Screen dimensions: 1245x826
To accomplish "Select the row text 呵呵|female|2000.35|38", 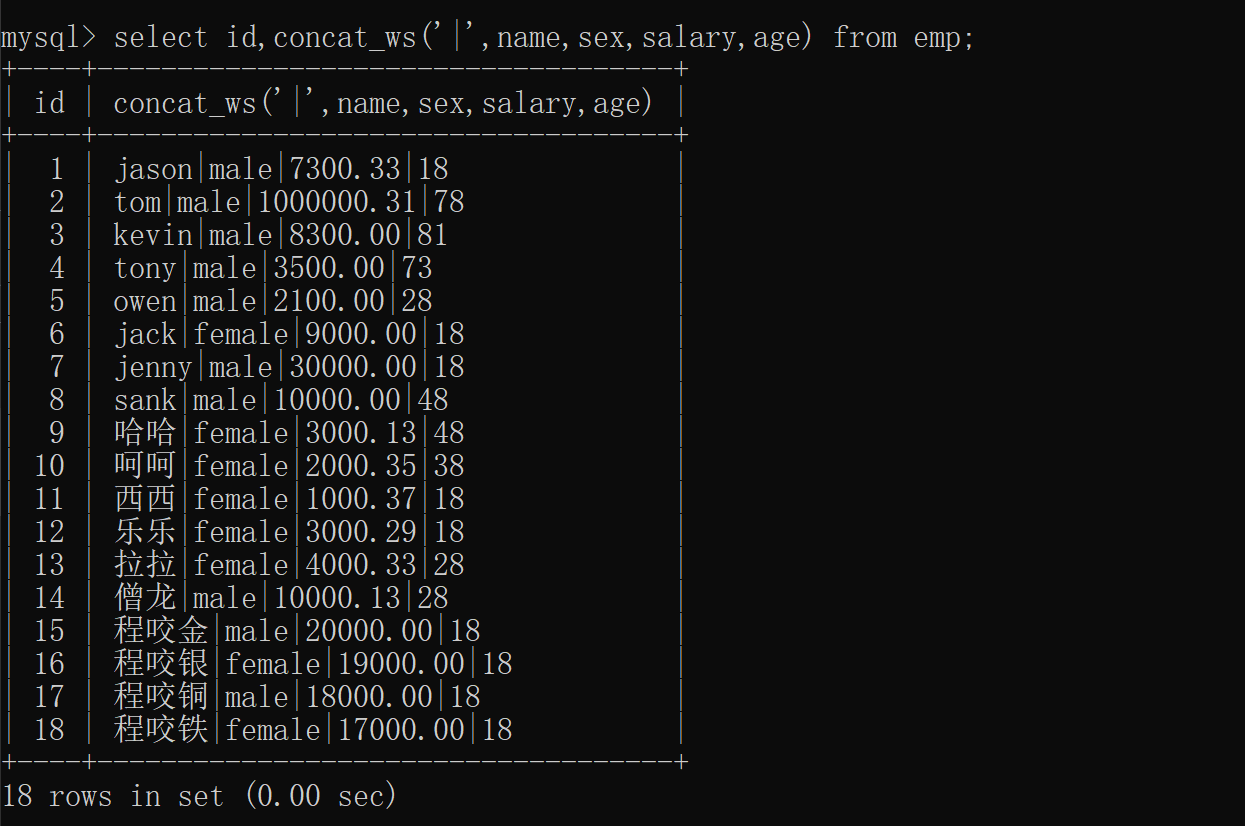I will (x=289, y=466).
